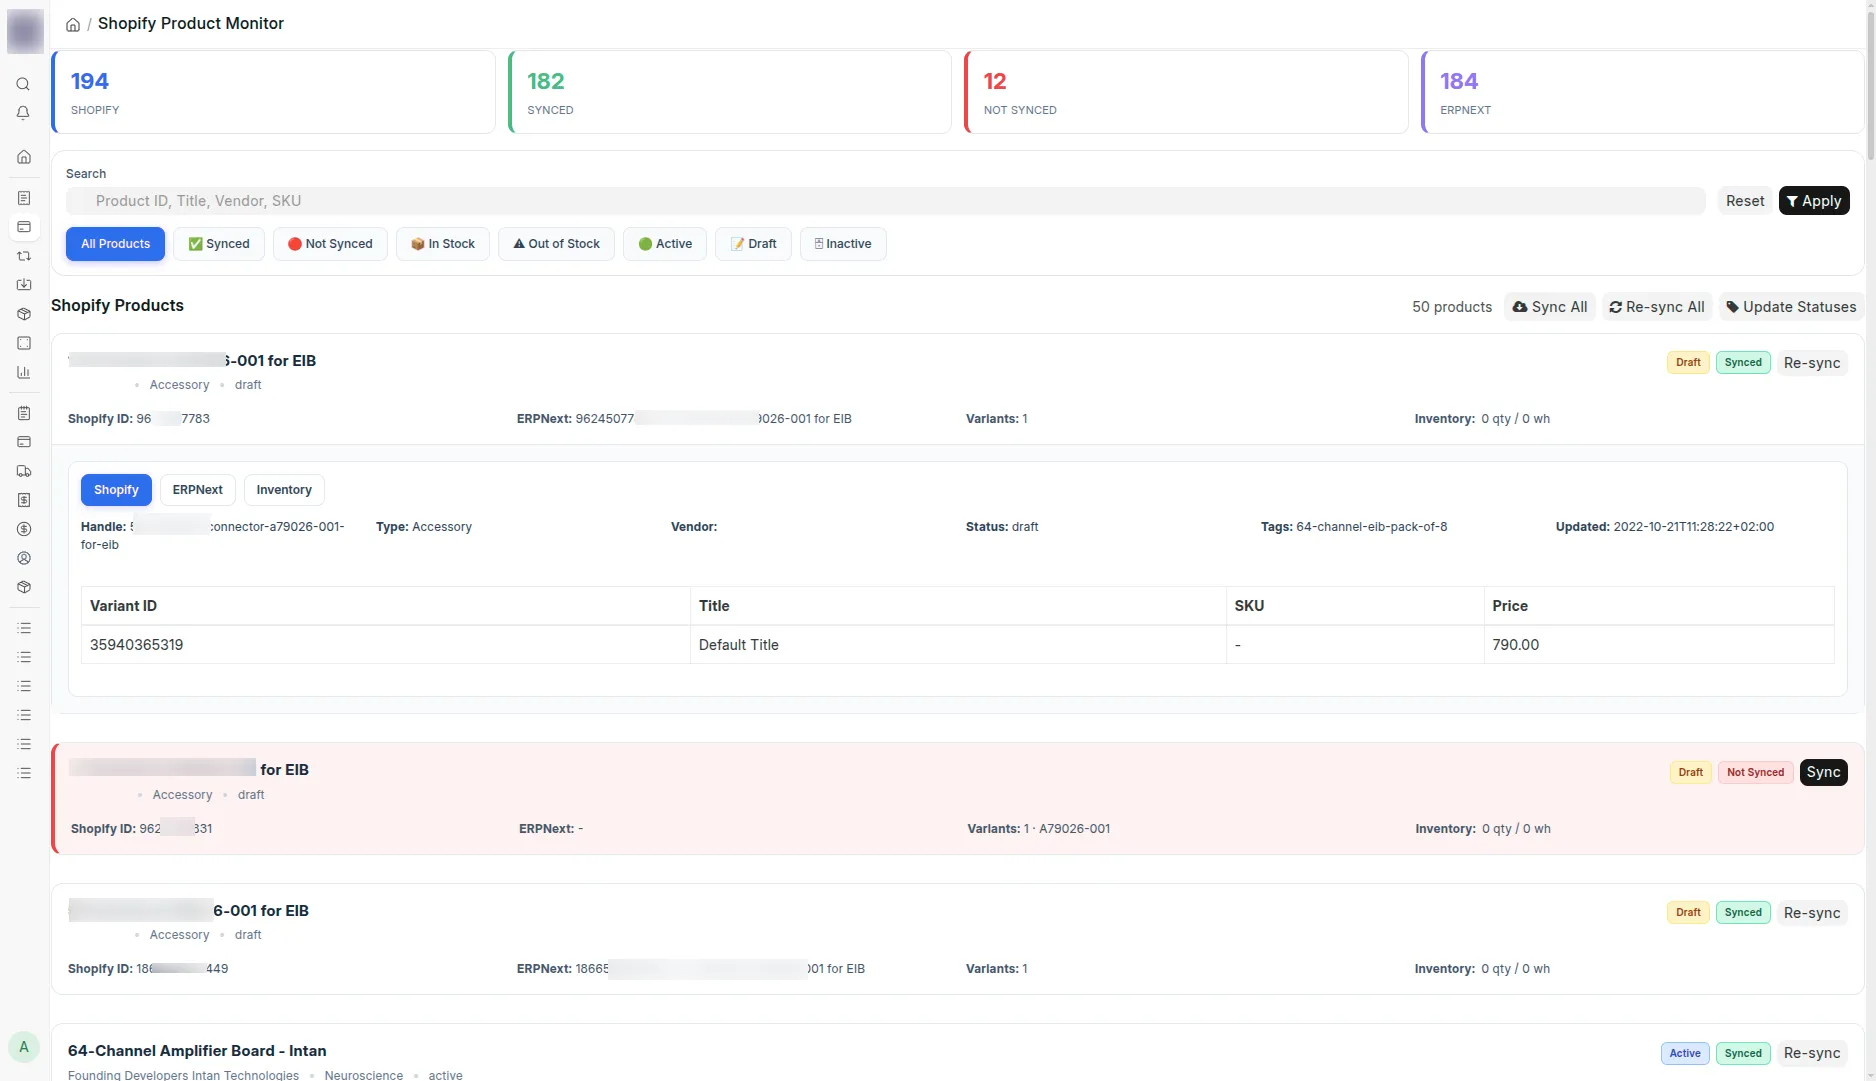Open the circled dollar icon in sidebar
Viewport: 1876px width, 1081px height.
pos(24,529)
